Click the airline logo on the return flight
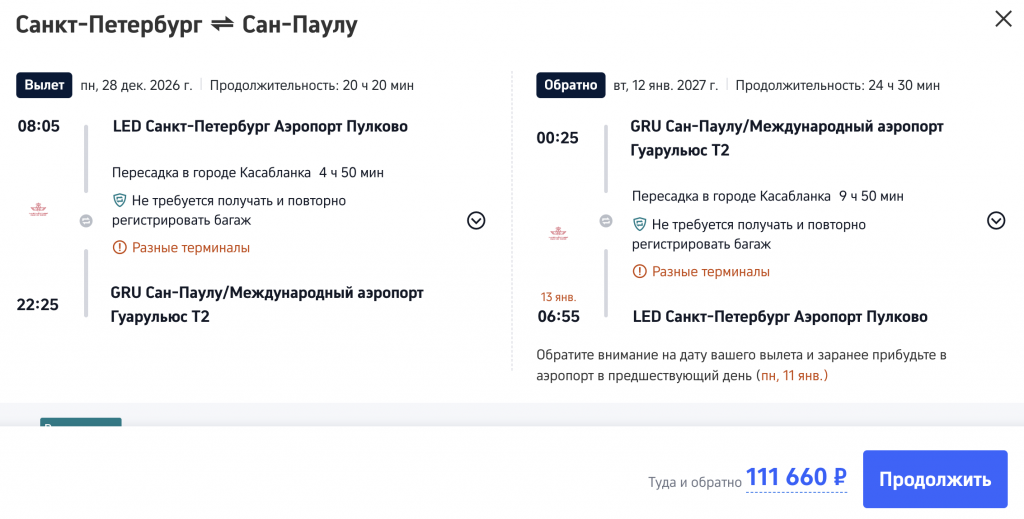Viewport: 1024px width, 519px height. [558, 234]
